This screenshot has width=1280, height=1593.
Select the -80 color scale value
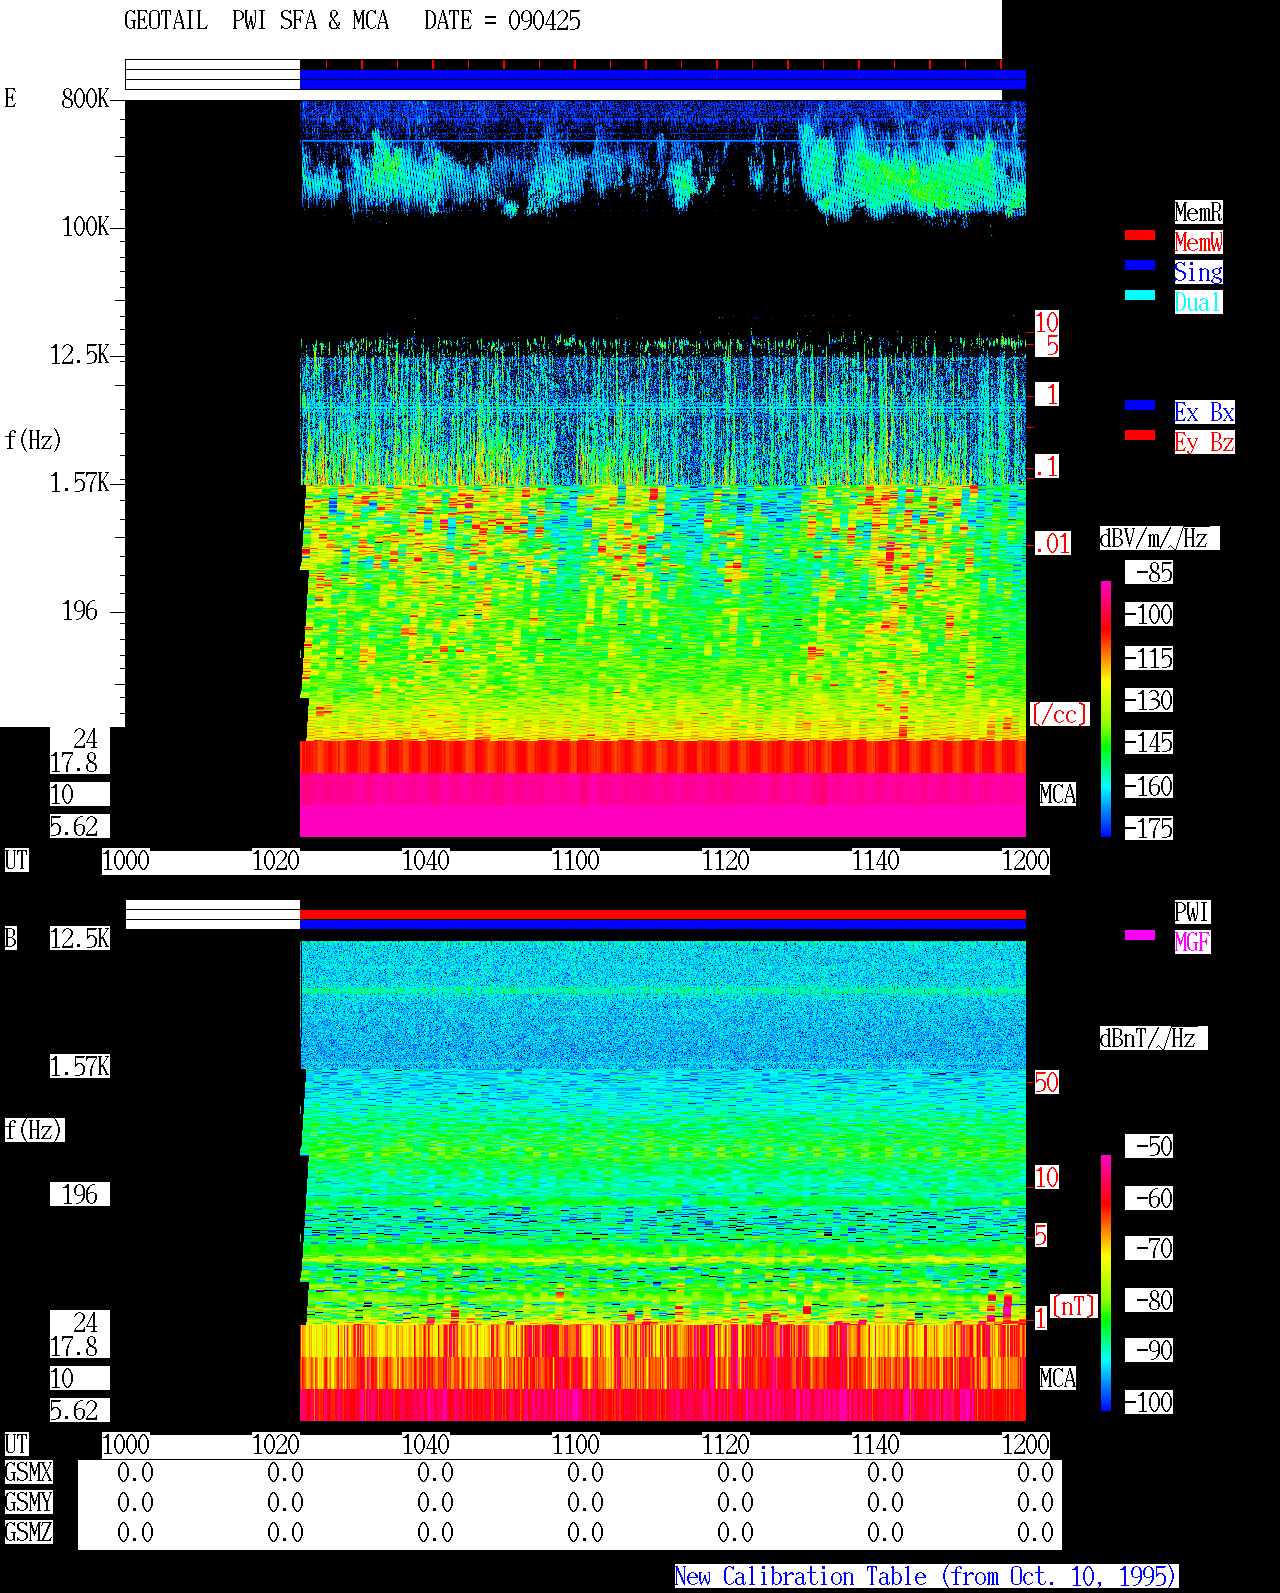pos(1150,1300)
